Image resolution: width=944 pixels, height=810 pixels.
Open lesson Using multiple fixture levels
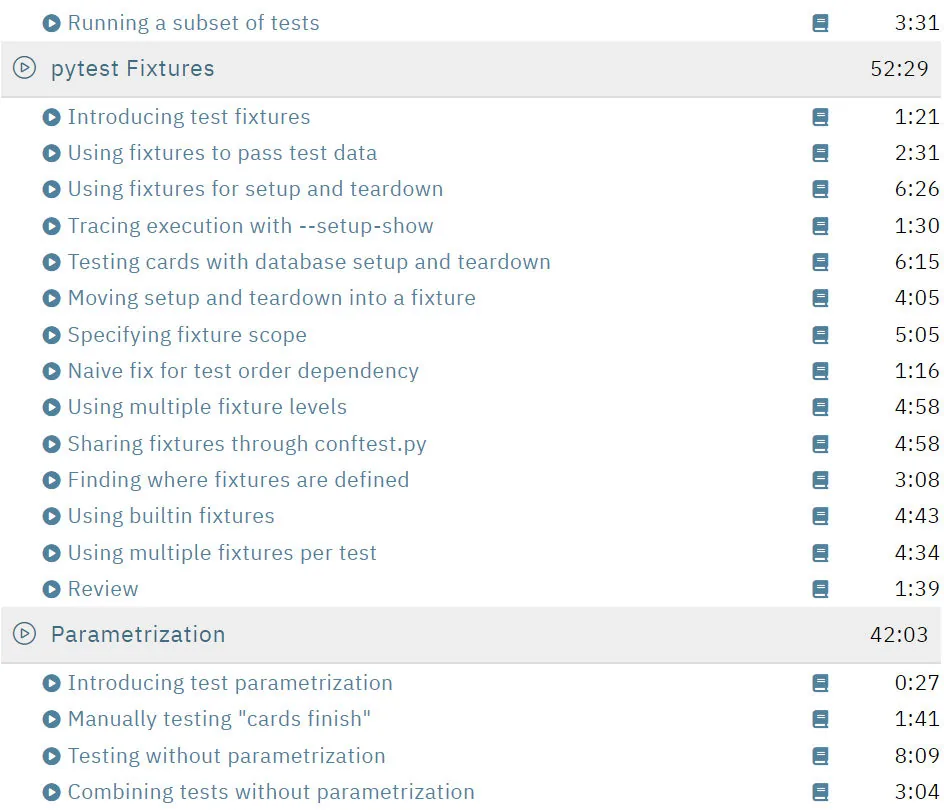pyautogui.click(x=207, y=407)
